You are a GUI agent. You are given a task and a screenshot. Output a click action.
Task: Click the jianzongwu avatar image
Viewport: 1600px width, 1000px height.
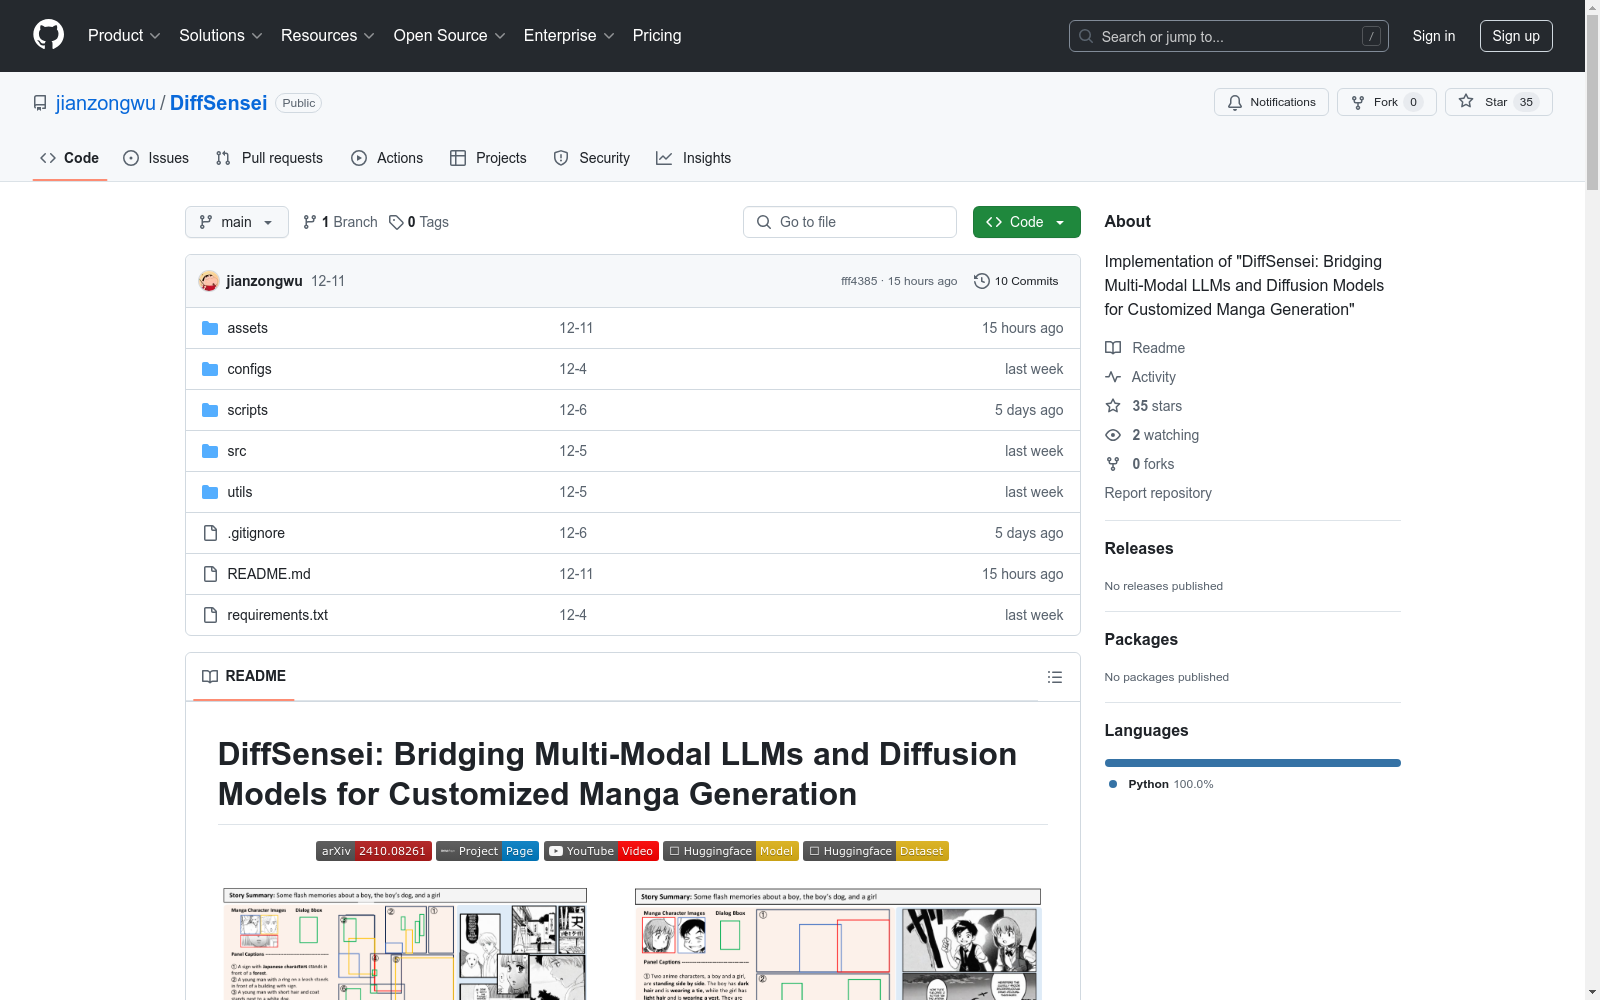point(209,281)
